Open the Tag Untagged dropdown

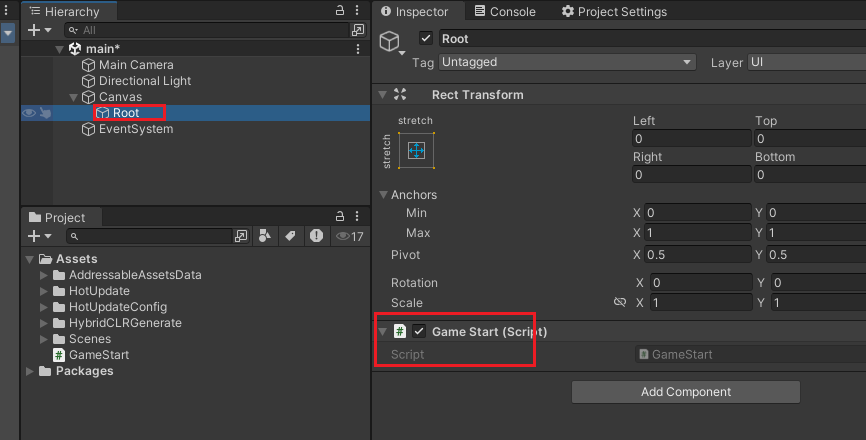[567, 62]
